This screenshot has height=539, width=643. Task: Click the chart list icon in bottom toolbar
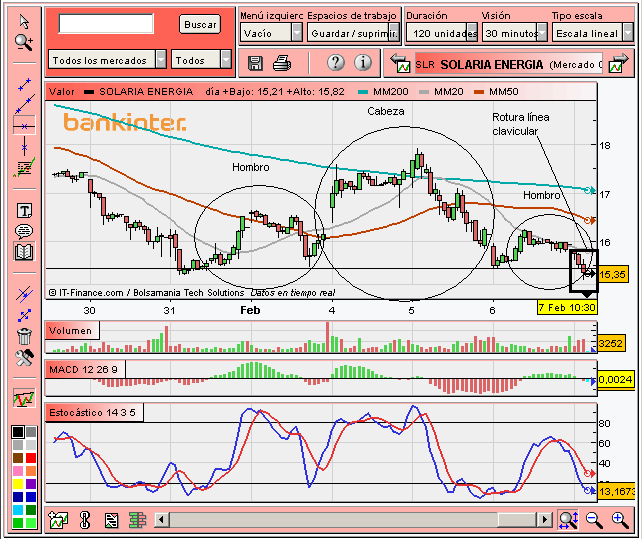click(x=112, y=520)
